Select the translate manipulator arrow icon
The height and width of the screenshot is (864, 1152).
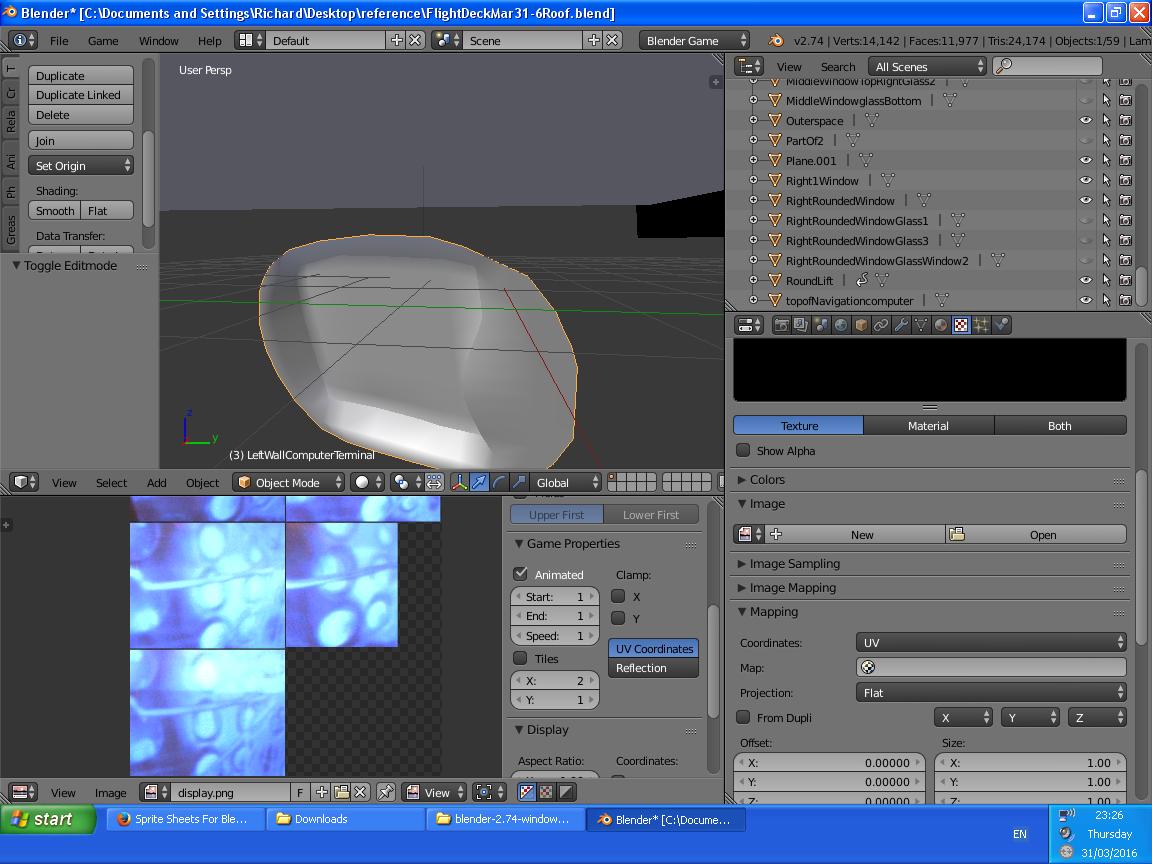pyautogui.click(x=479, y=483)
